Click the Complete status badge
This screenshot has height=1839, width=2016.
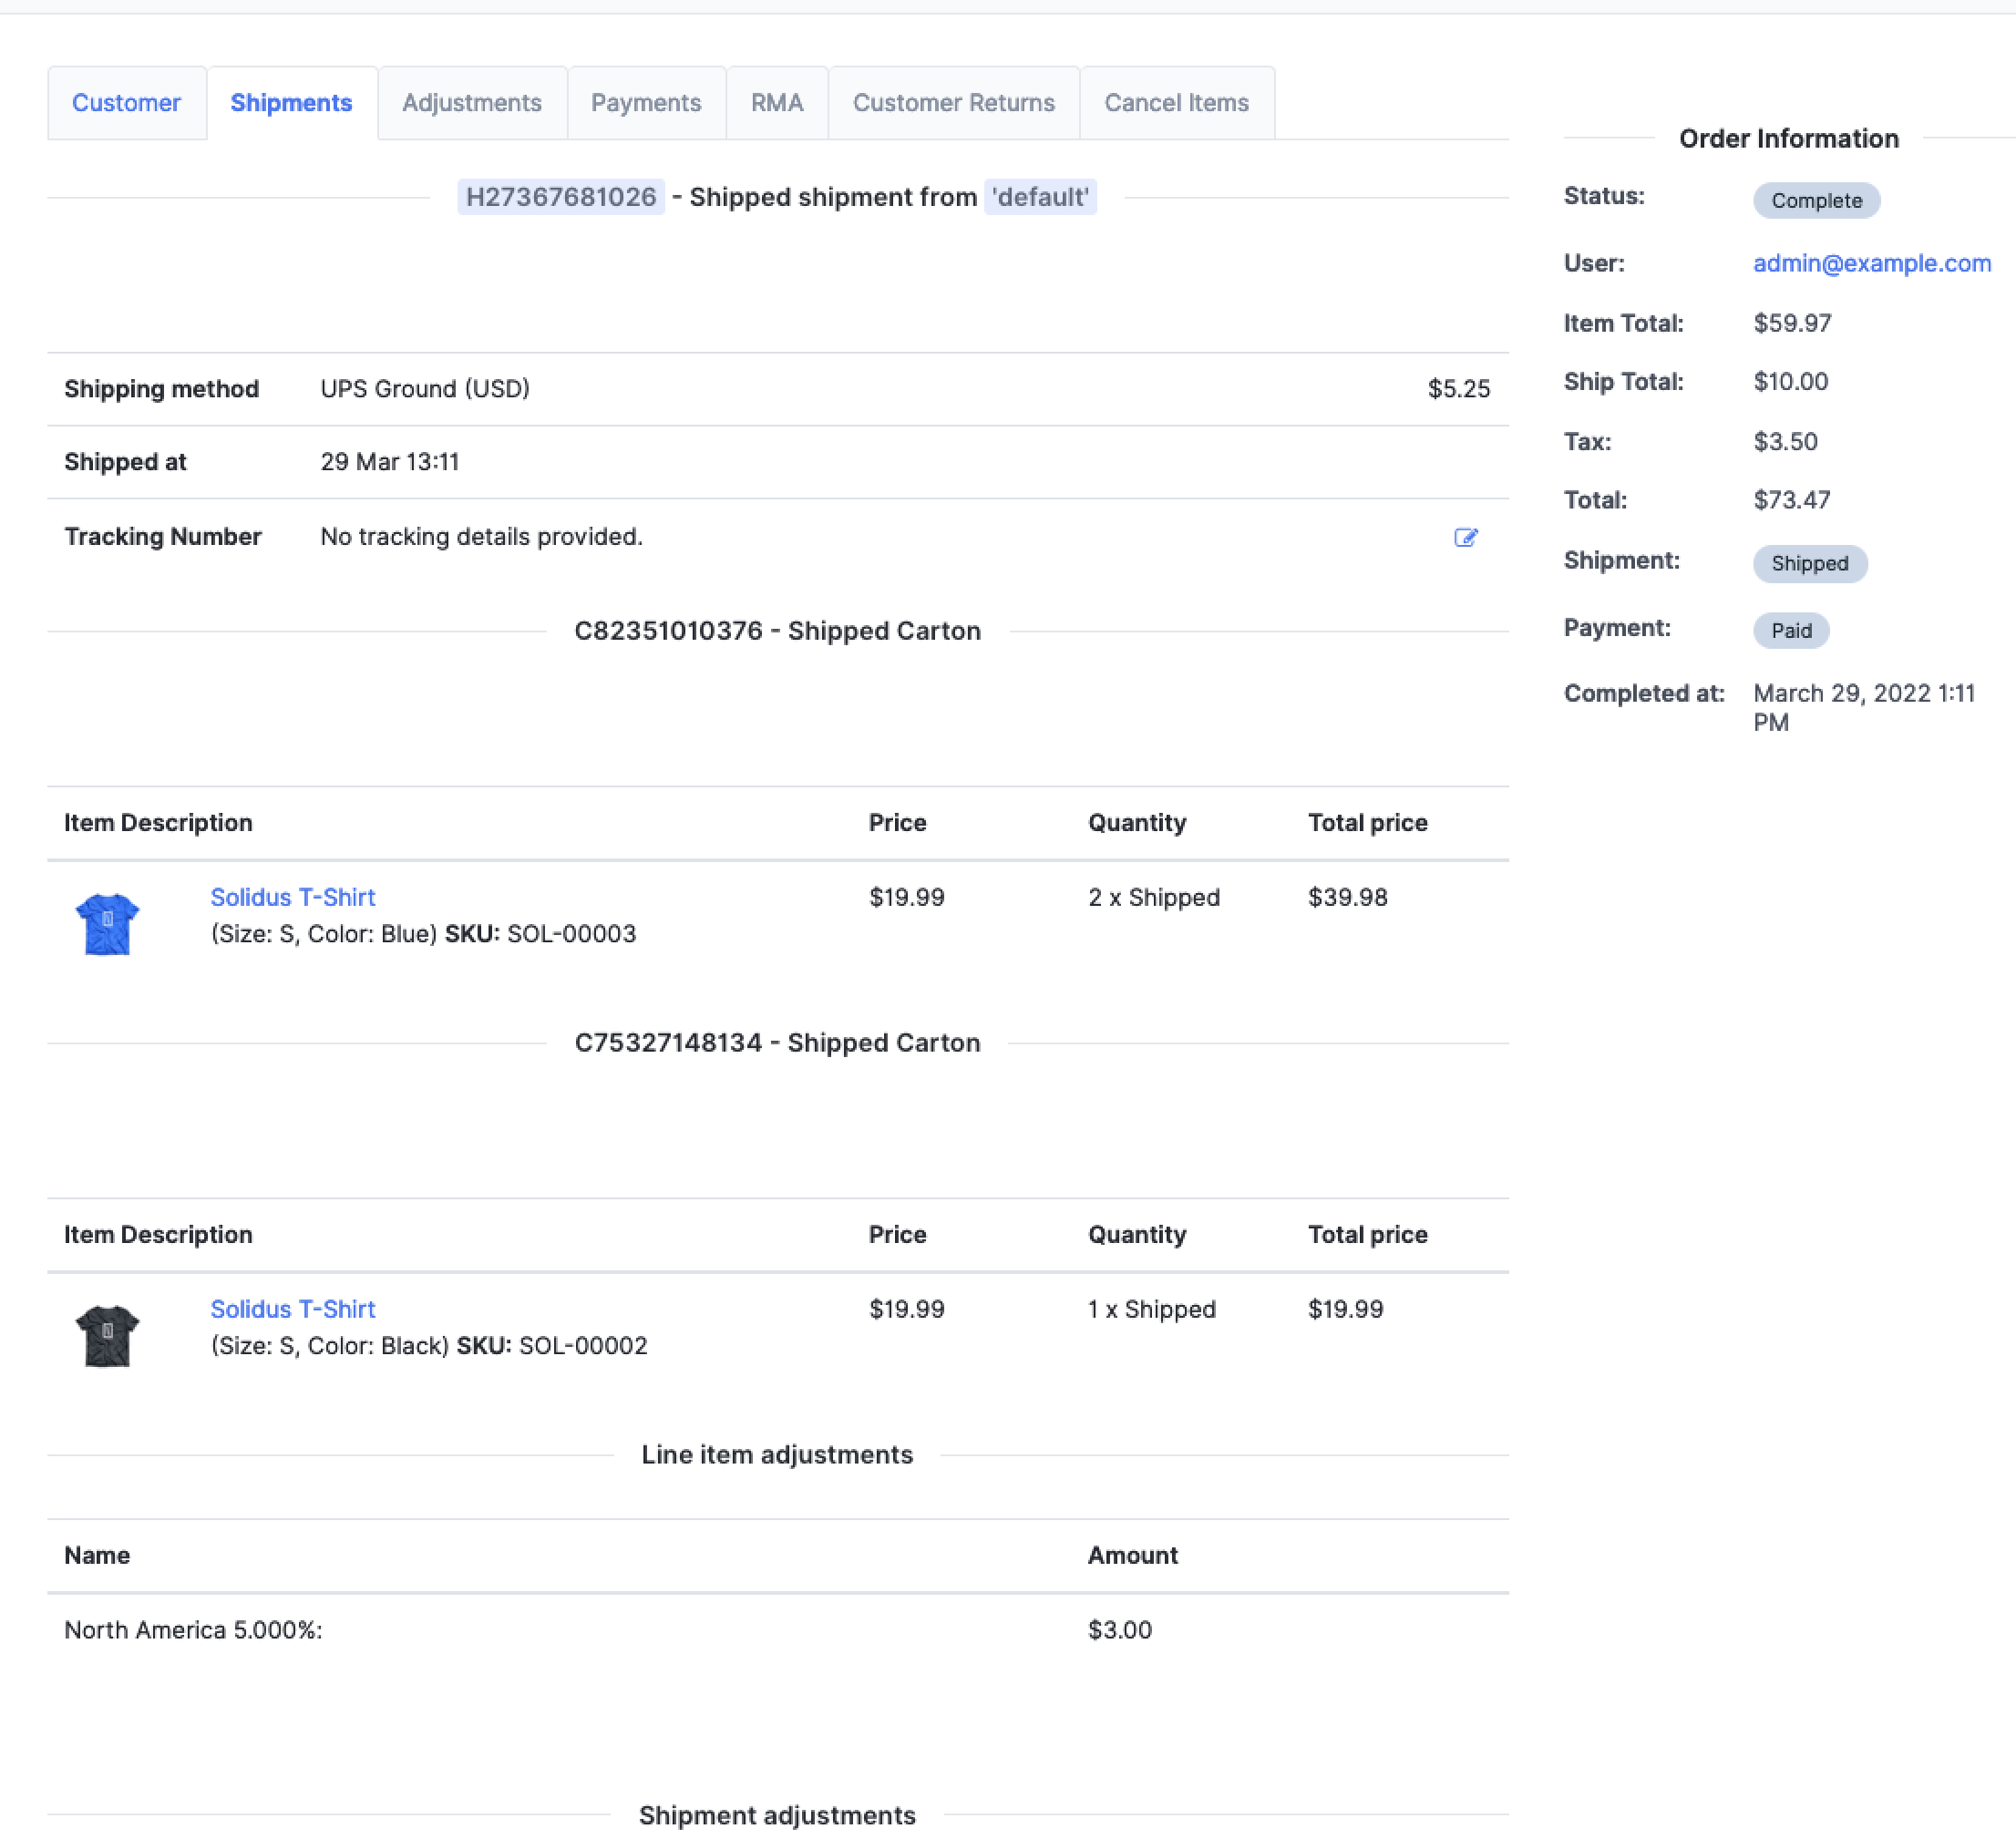(1815, 200)
